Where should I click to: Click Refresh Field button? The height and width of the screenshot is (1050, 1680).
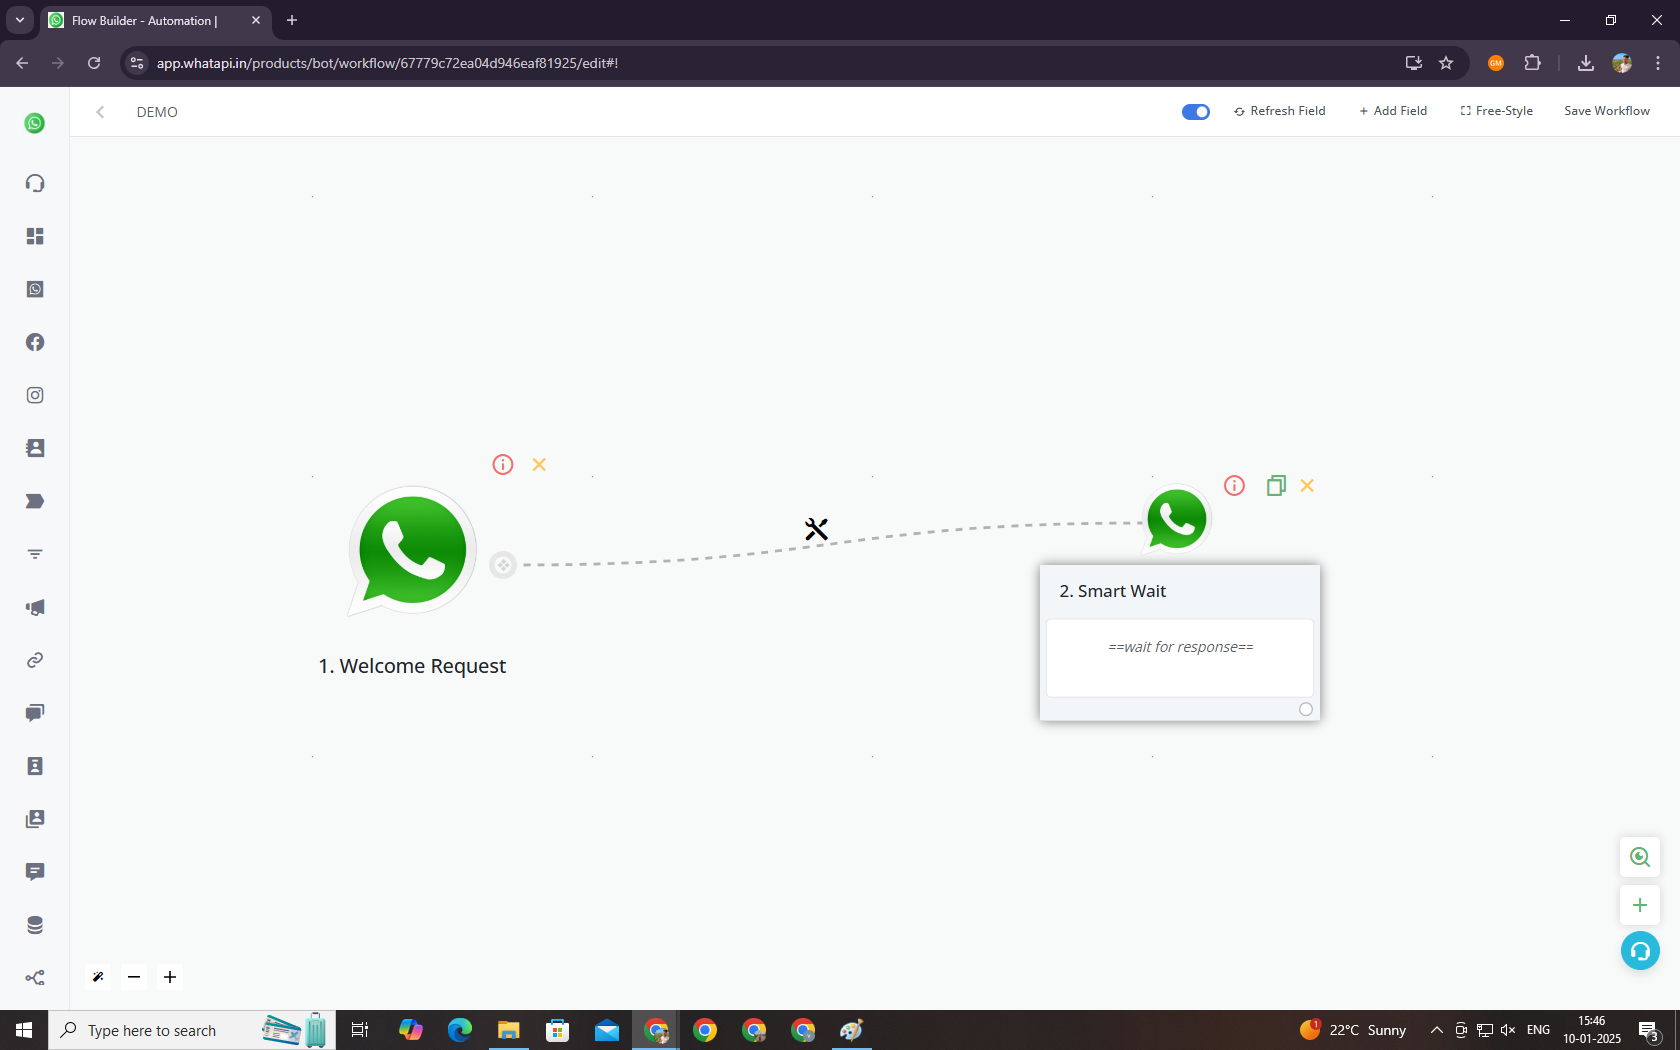(x=1280, y=111)
